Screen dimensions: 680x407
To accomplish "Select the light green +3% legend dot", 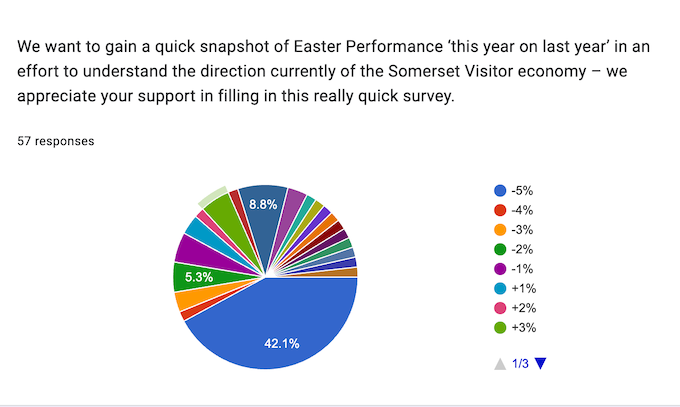I will coord(500,327).
